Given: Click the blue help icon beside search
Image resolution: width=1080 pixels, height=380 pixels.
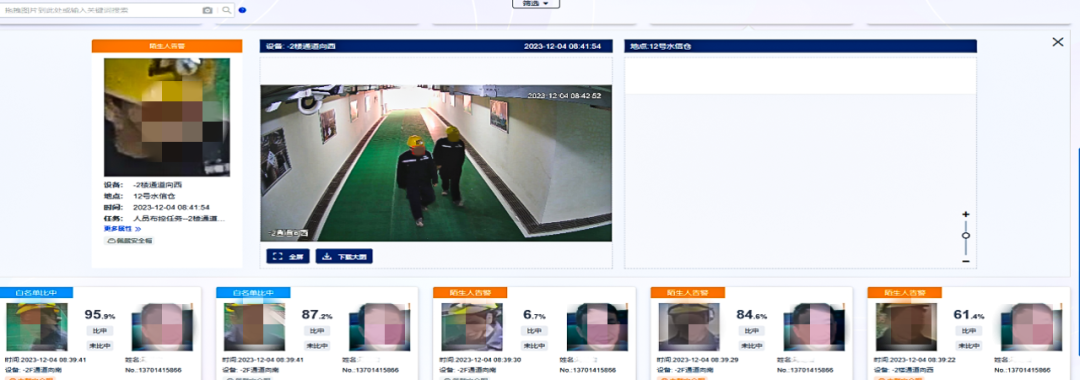Looking at the screenshot, I should pyautogui.click(x=242, y=10).
